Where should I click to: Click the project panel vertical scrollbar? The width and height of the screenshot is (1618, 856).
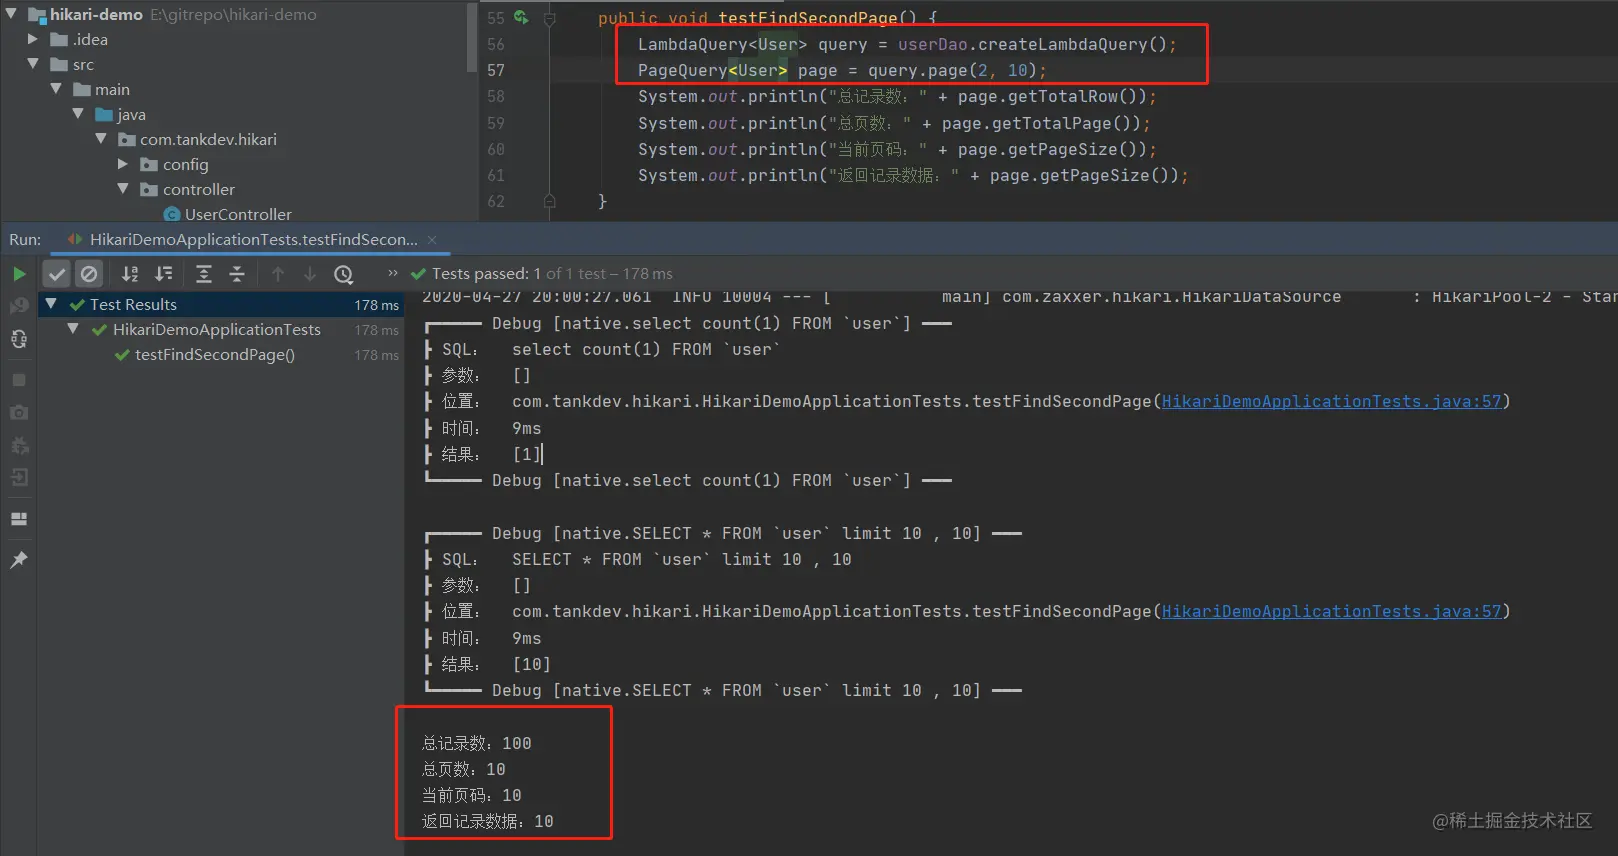tap(472, 37)
